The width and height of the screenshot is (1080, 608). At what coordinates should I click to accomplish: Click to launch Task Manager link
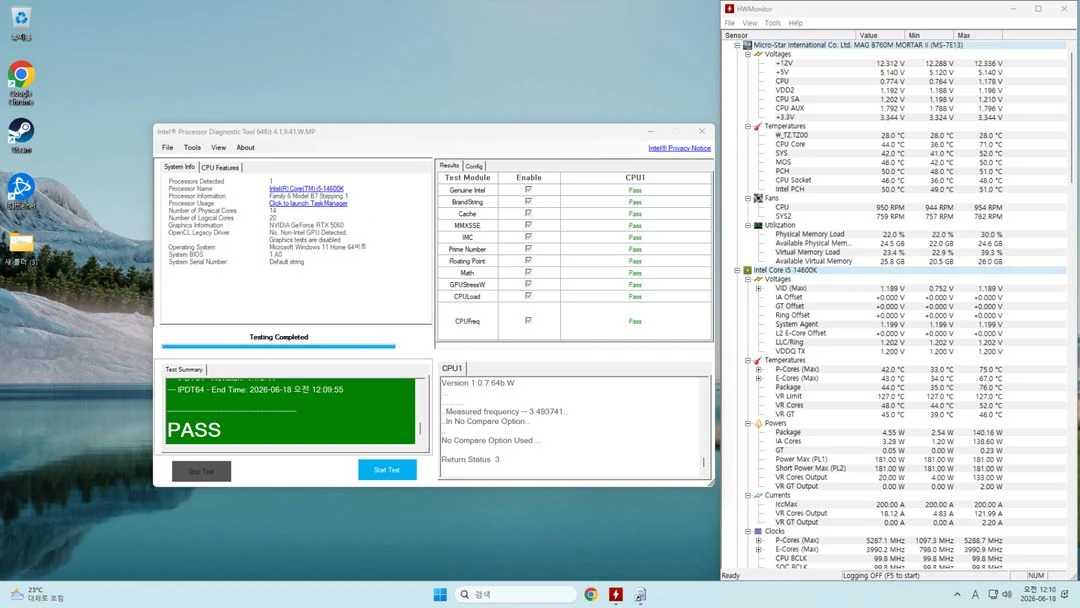pos(308,203)
